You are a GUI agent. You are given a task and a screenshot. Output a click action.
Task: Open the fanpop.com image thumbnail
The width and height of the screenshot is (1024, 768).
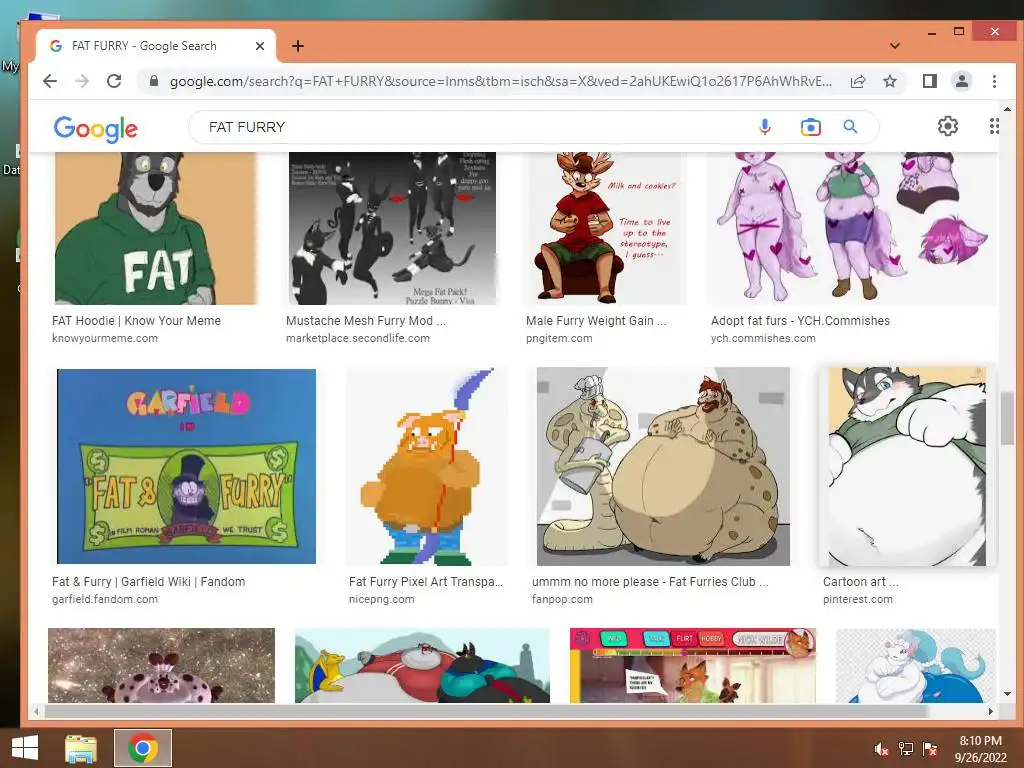[663, 466]
